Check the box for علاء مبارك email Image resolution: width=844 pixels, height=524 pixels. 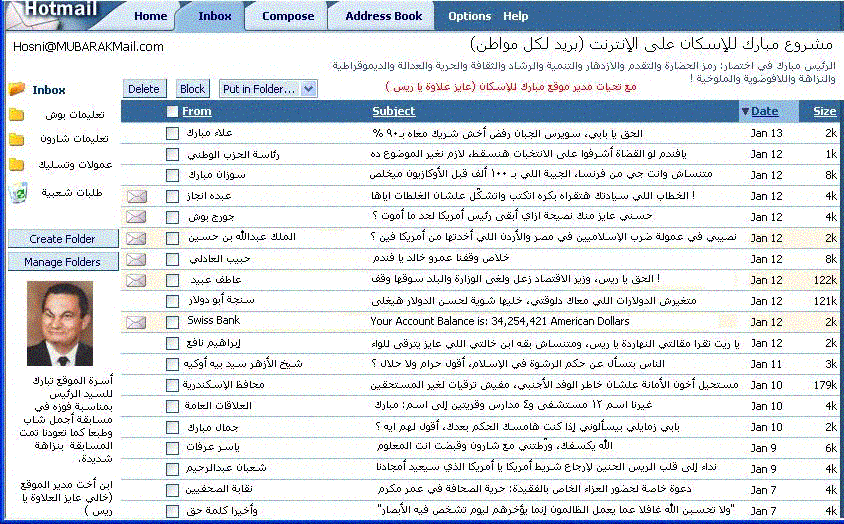[172, 133]
